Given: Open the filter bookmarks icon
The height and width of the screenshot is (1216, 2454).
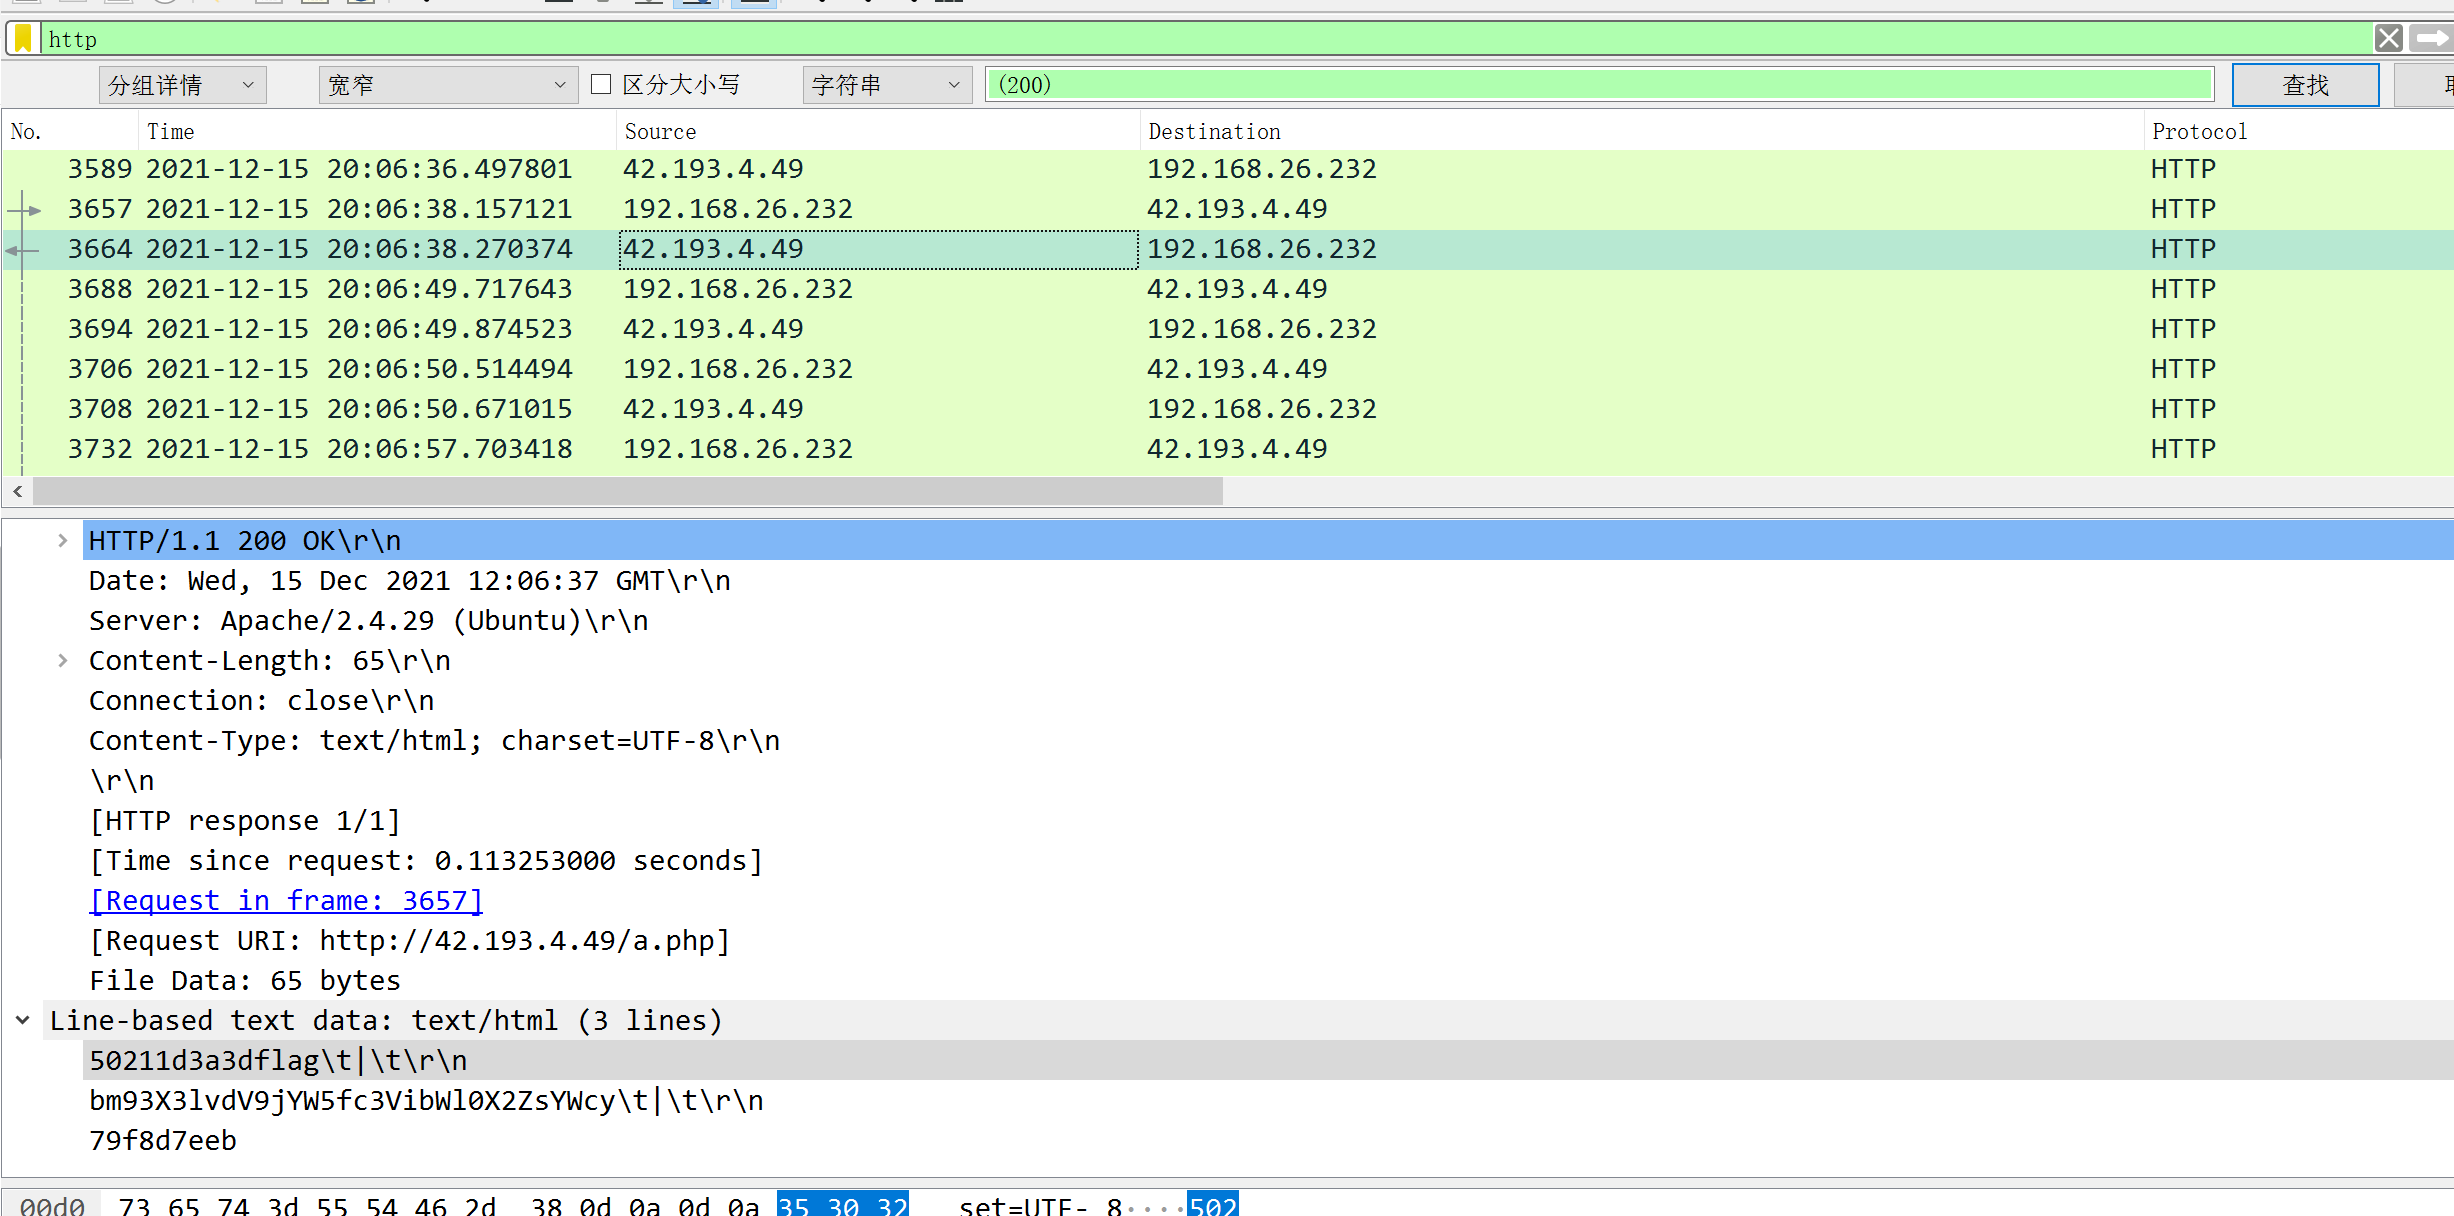Looking at the screenshot, I should [x=21, y=39].
